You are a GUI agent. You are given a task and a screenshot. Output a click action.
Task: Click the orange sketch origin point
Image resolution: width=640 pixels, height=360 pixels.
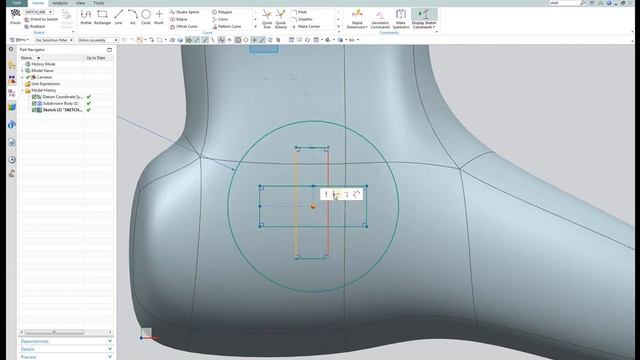tap(313, 207)
